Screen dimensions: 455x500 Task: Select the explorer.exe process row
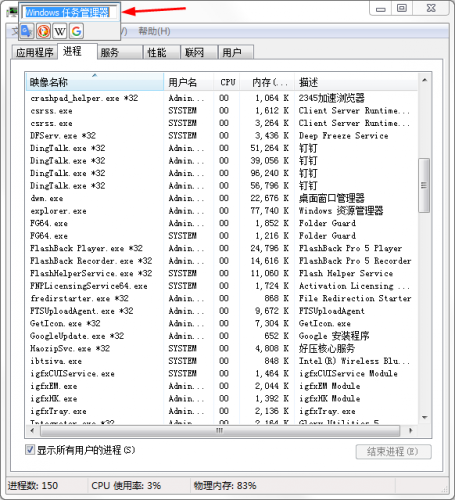click(222, 211)
